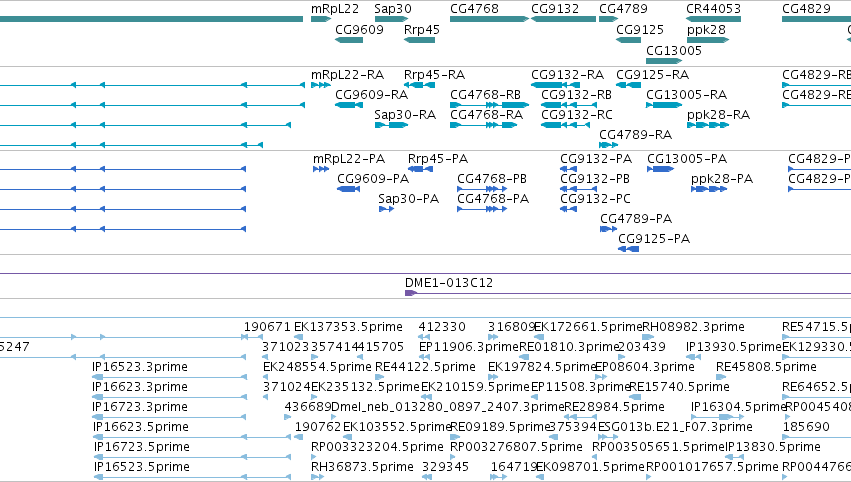
Task: Click the CG9132-RC transcript label
Action: point(576,115)
